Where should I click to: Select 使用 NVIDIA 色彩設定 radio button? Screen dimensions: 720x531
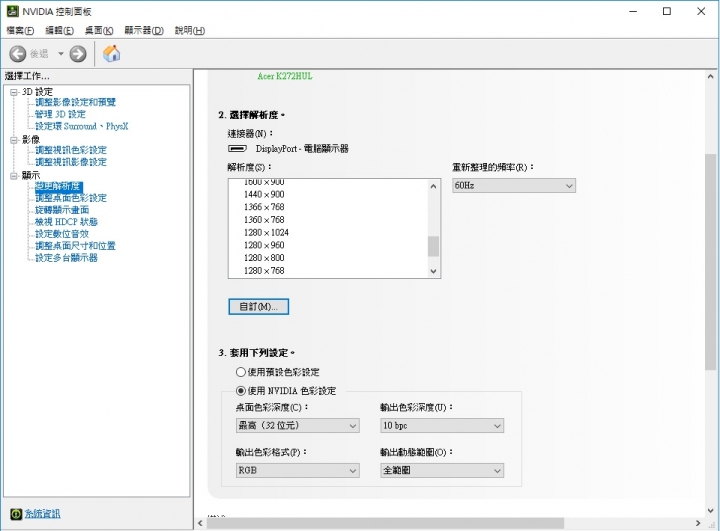coord(241,391)
